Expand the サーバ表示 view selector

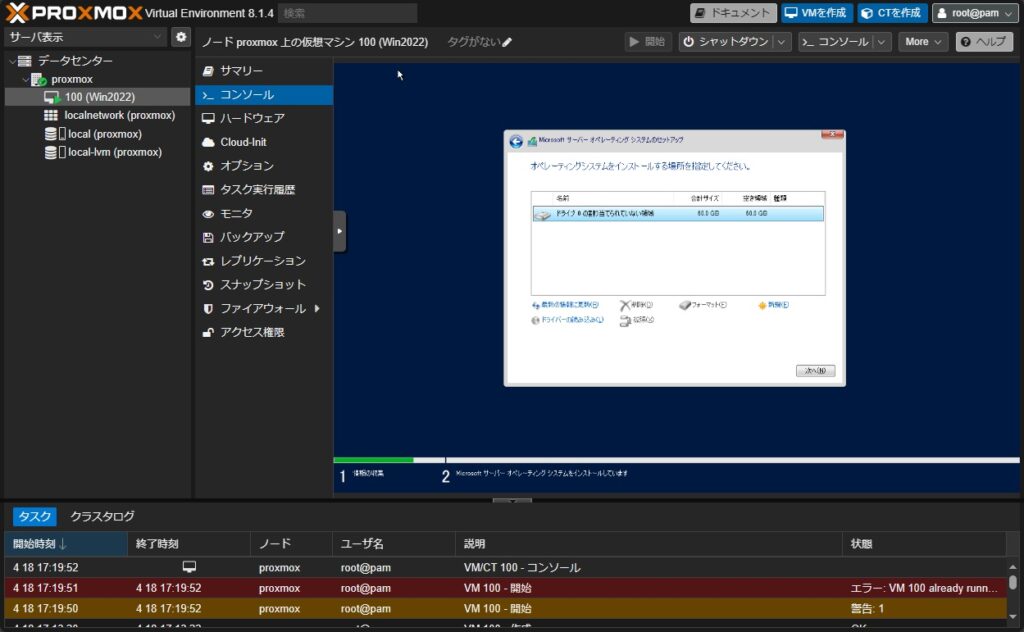coord(159,37)
